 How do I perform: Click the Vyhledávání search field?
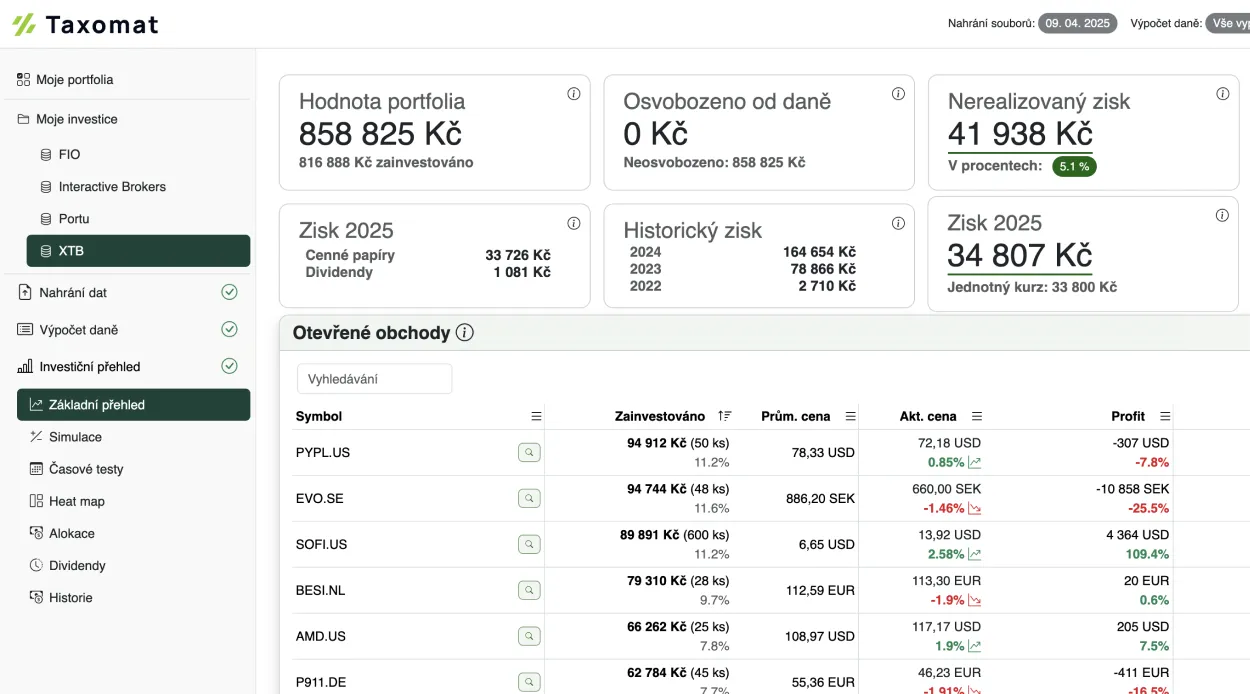click(x=374, y=379)
